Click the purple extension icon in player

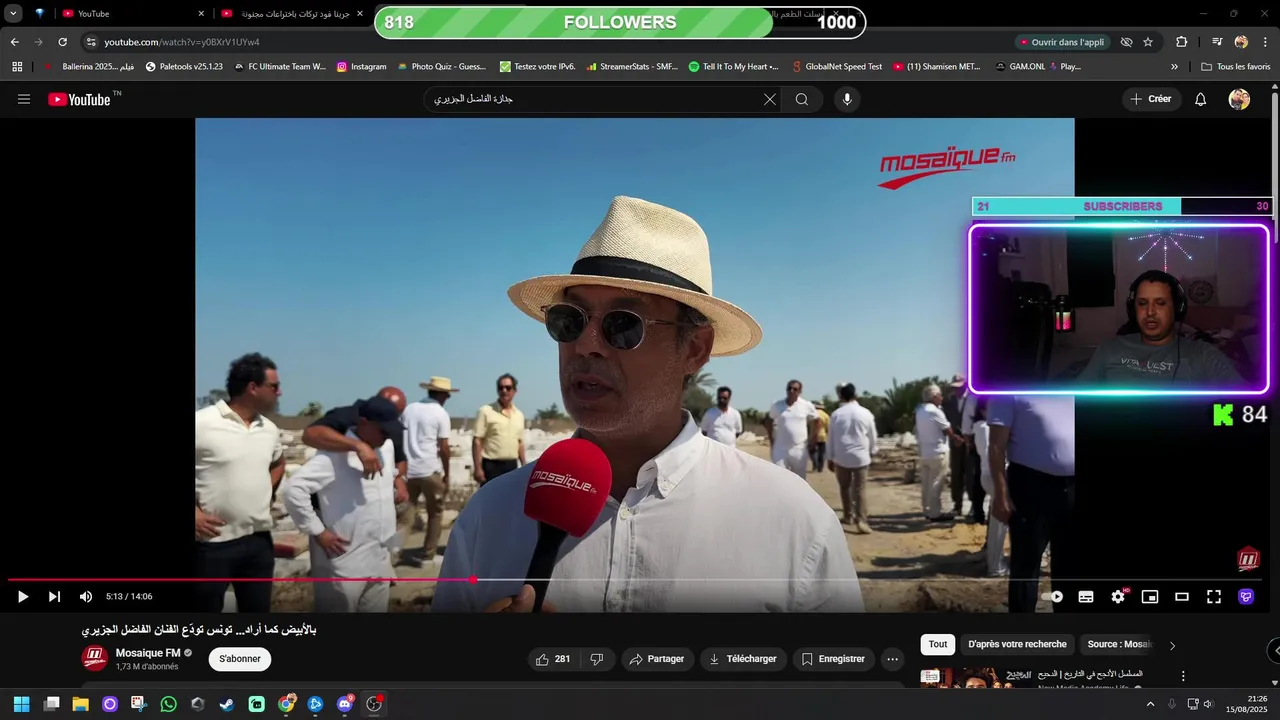coord(1246,597)
